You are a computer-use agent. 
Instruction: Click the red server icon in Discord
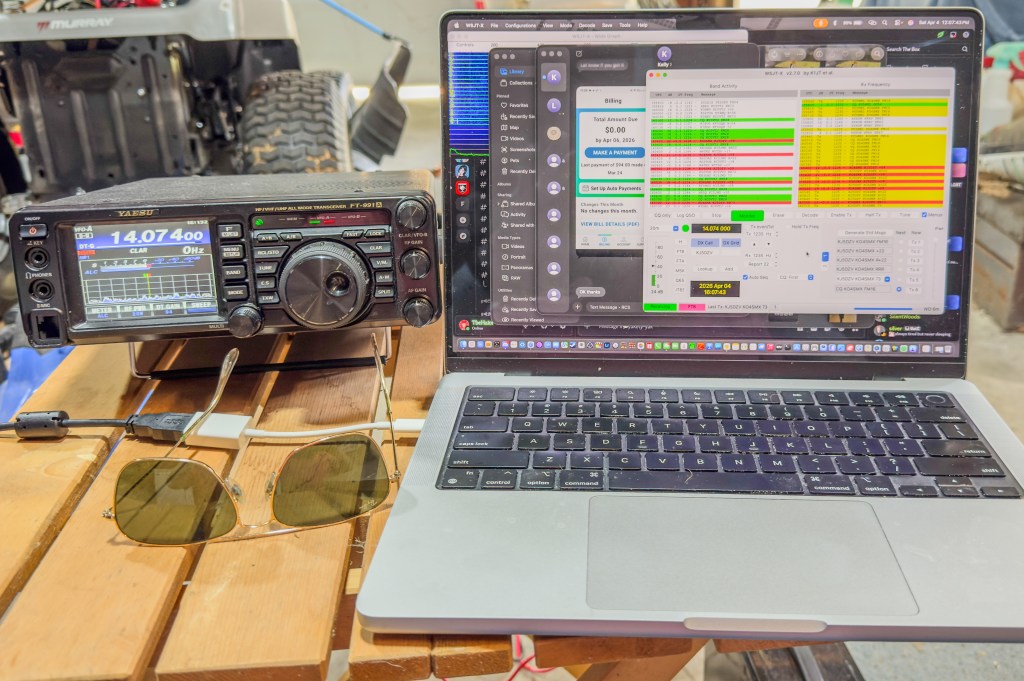(462, 187)
